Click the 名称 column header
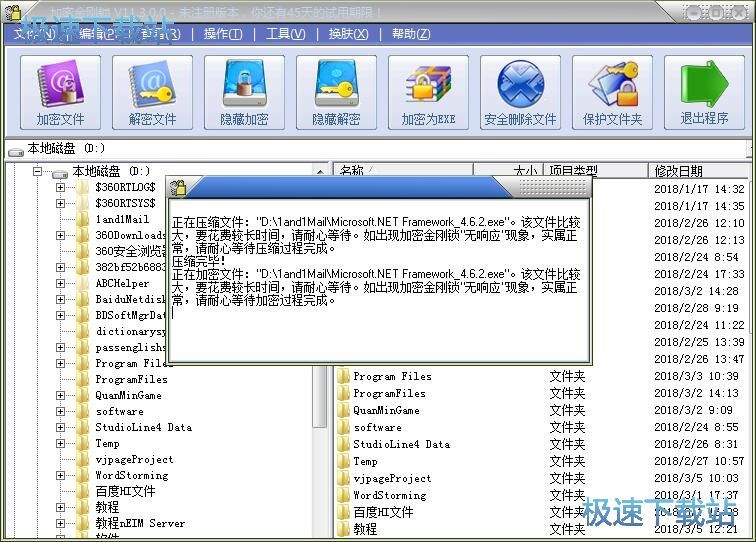This screenshot has height=542, width=756. 403,170
